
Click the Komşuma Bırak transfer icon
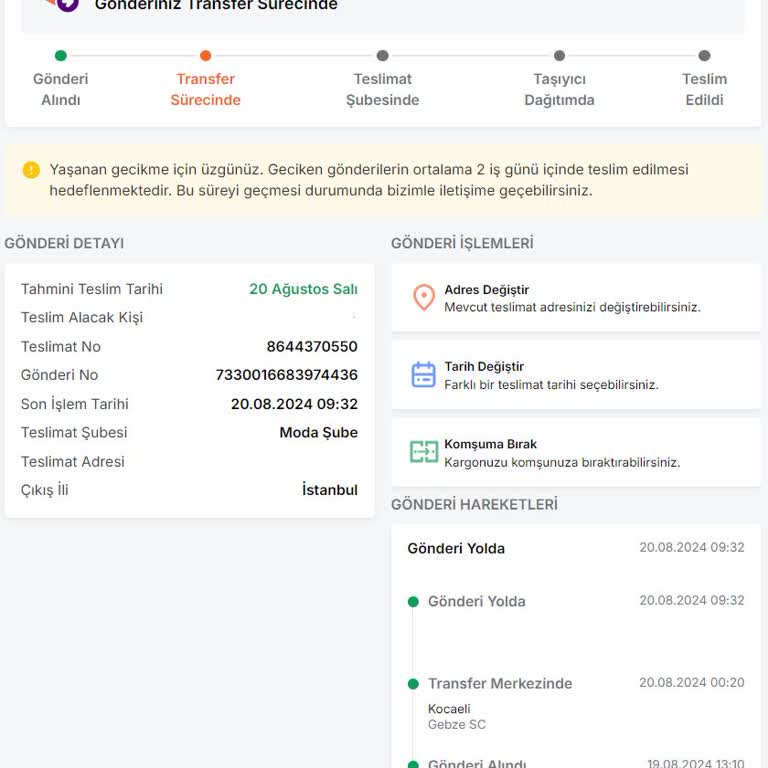(424, 452)
